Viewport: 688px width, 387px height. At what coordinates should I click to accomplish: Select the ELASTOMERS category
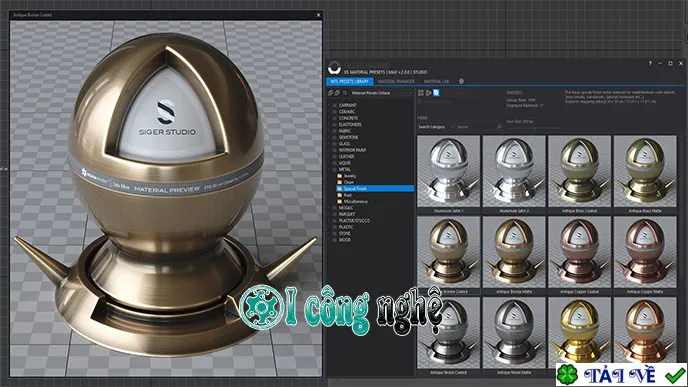coord(350,125)
